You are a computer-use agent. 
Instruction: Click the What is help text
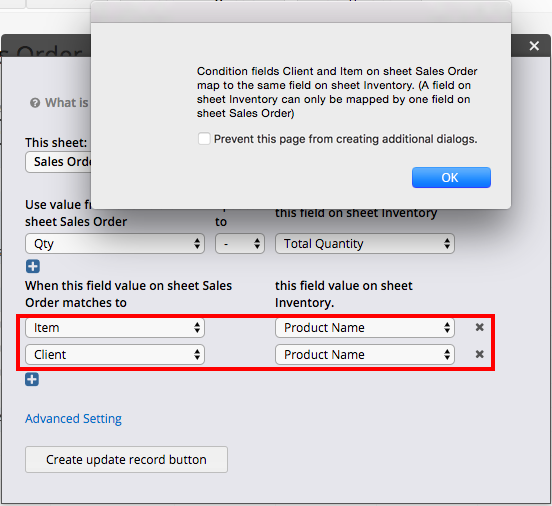(x=67, y=103)
